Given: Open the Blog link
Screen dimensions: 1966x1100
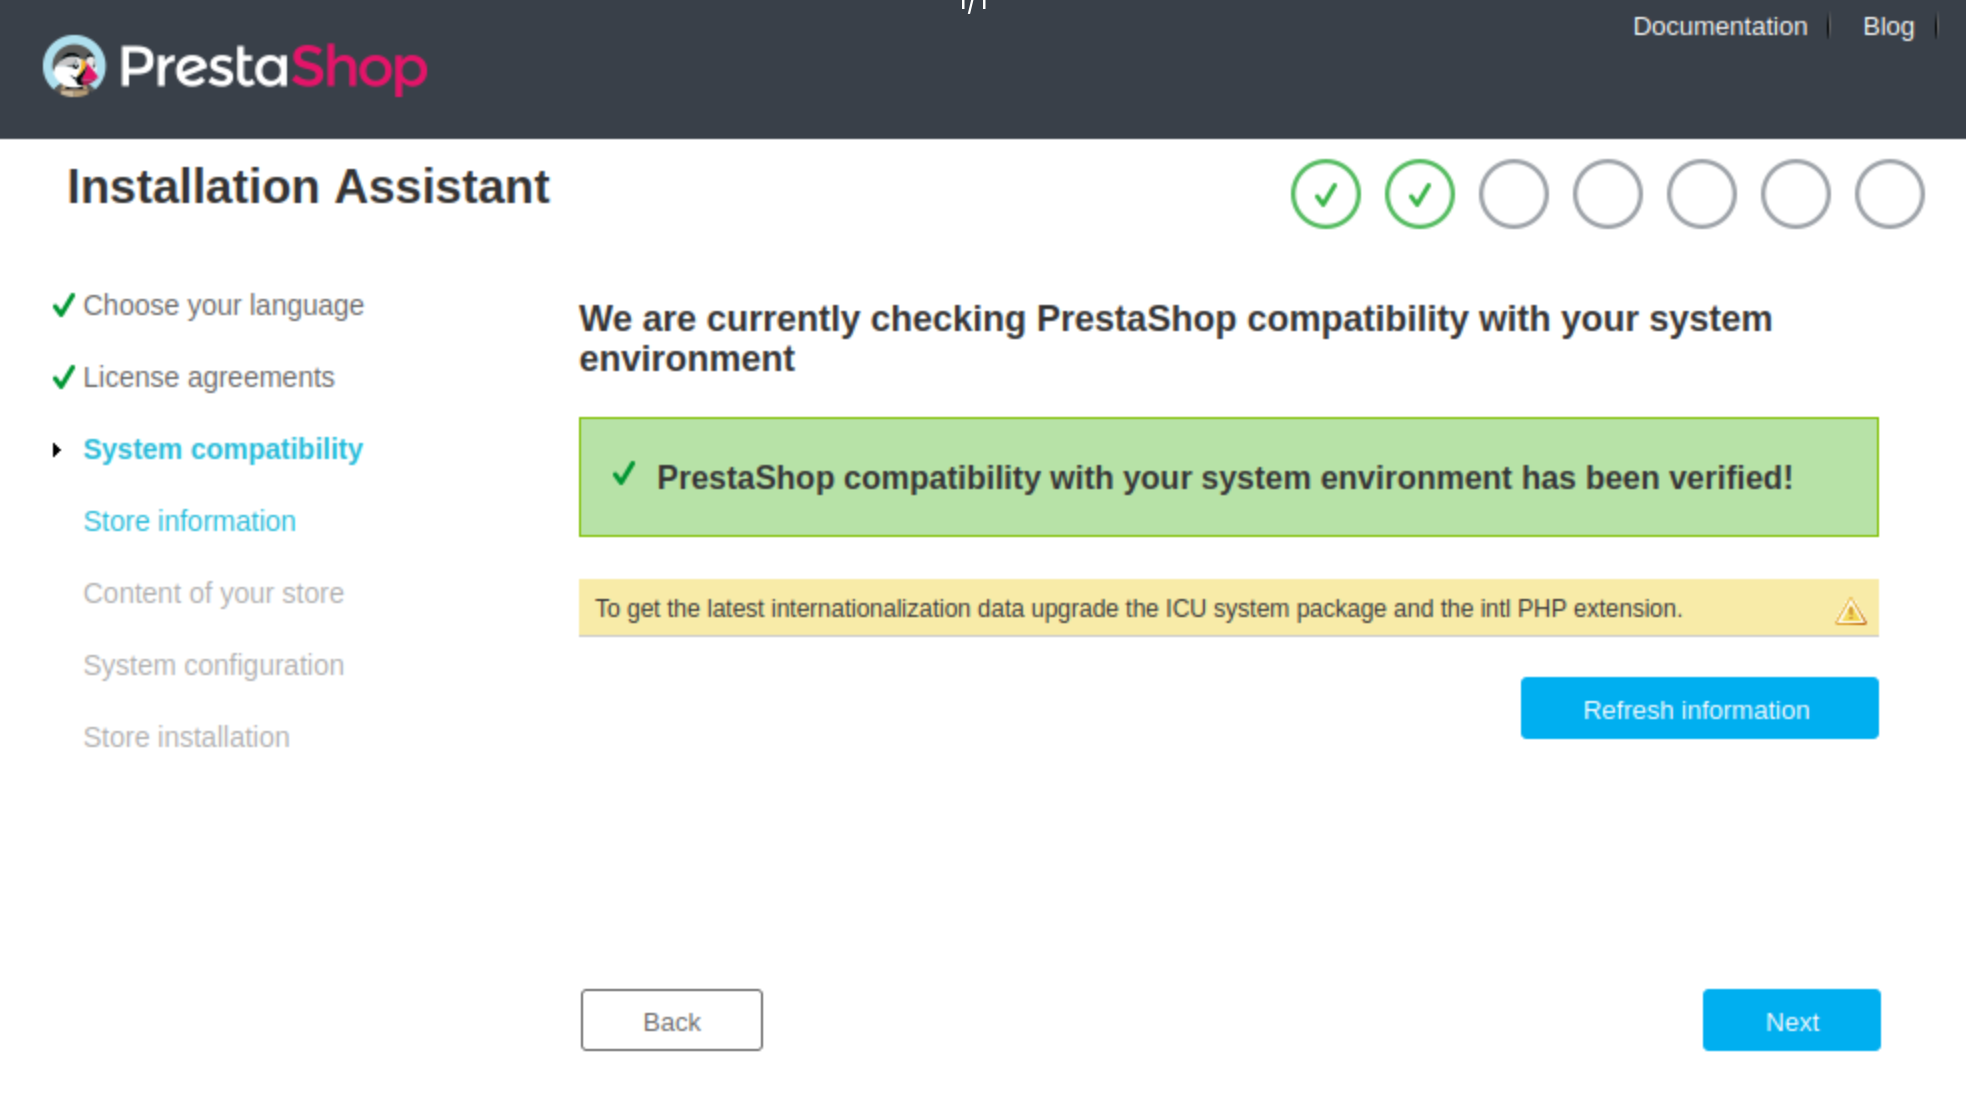Looking at the screenshot, I should click(1888, 27).
